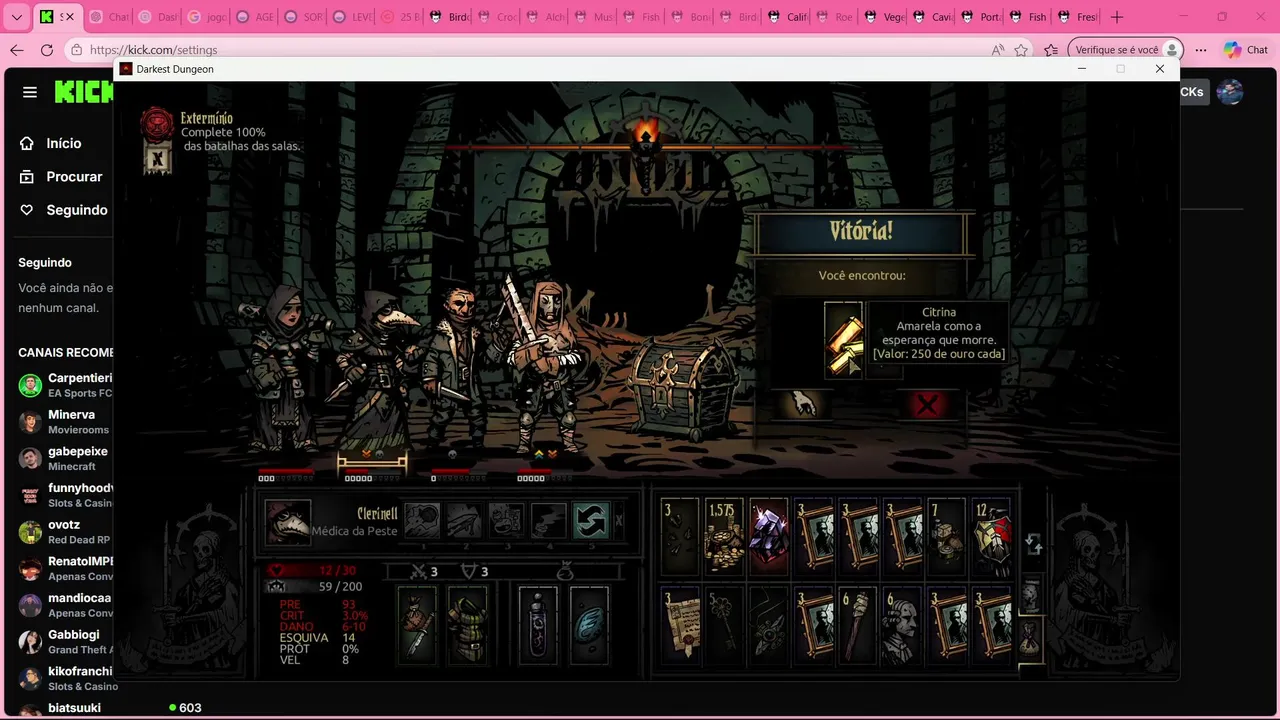Select the deed scroll stack in inventory
The height and width of the screenshot is (720, 1280).
click(x=680, y=625)
